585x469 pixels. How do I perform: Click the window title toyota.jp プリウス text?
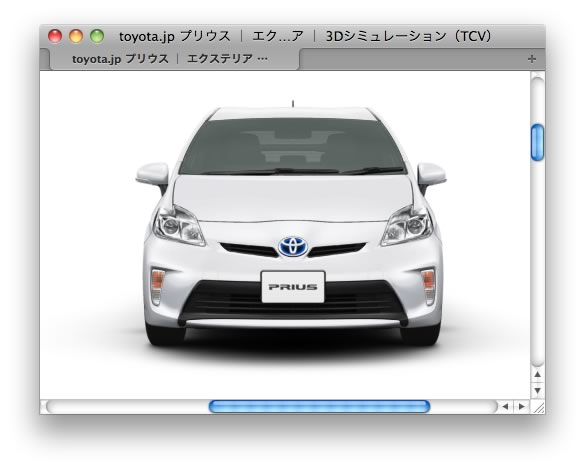[174, 36]
